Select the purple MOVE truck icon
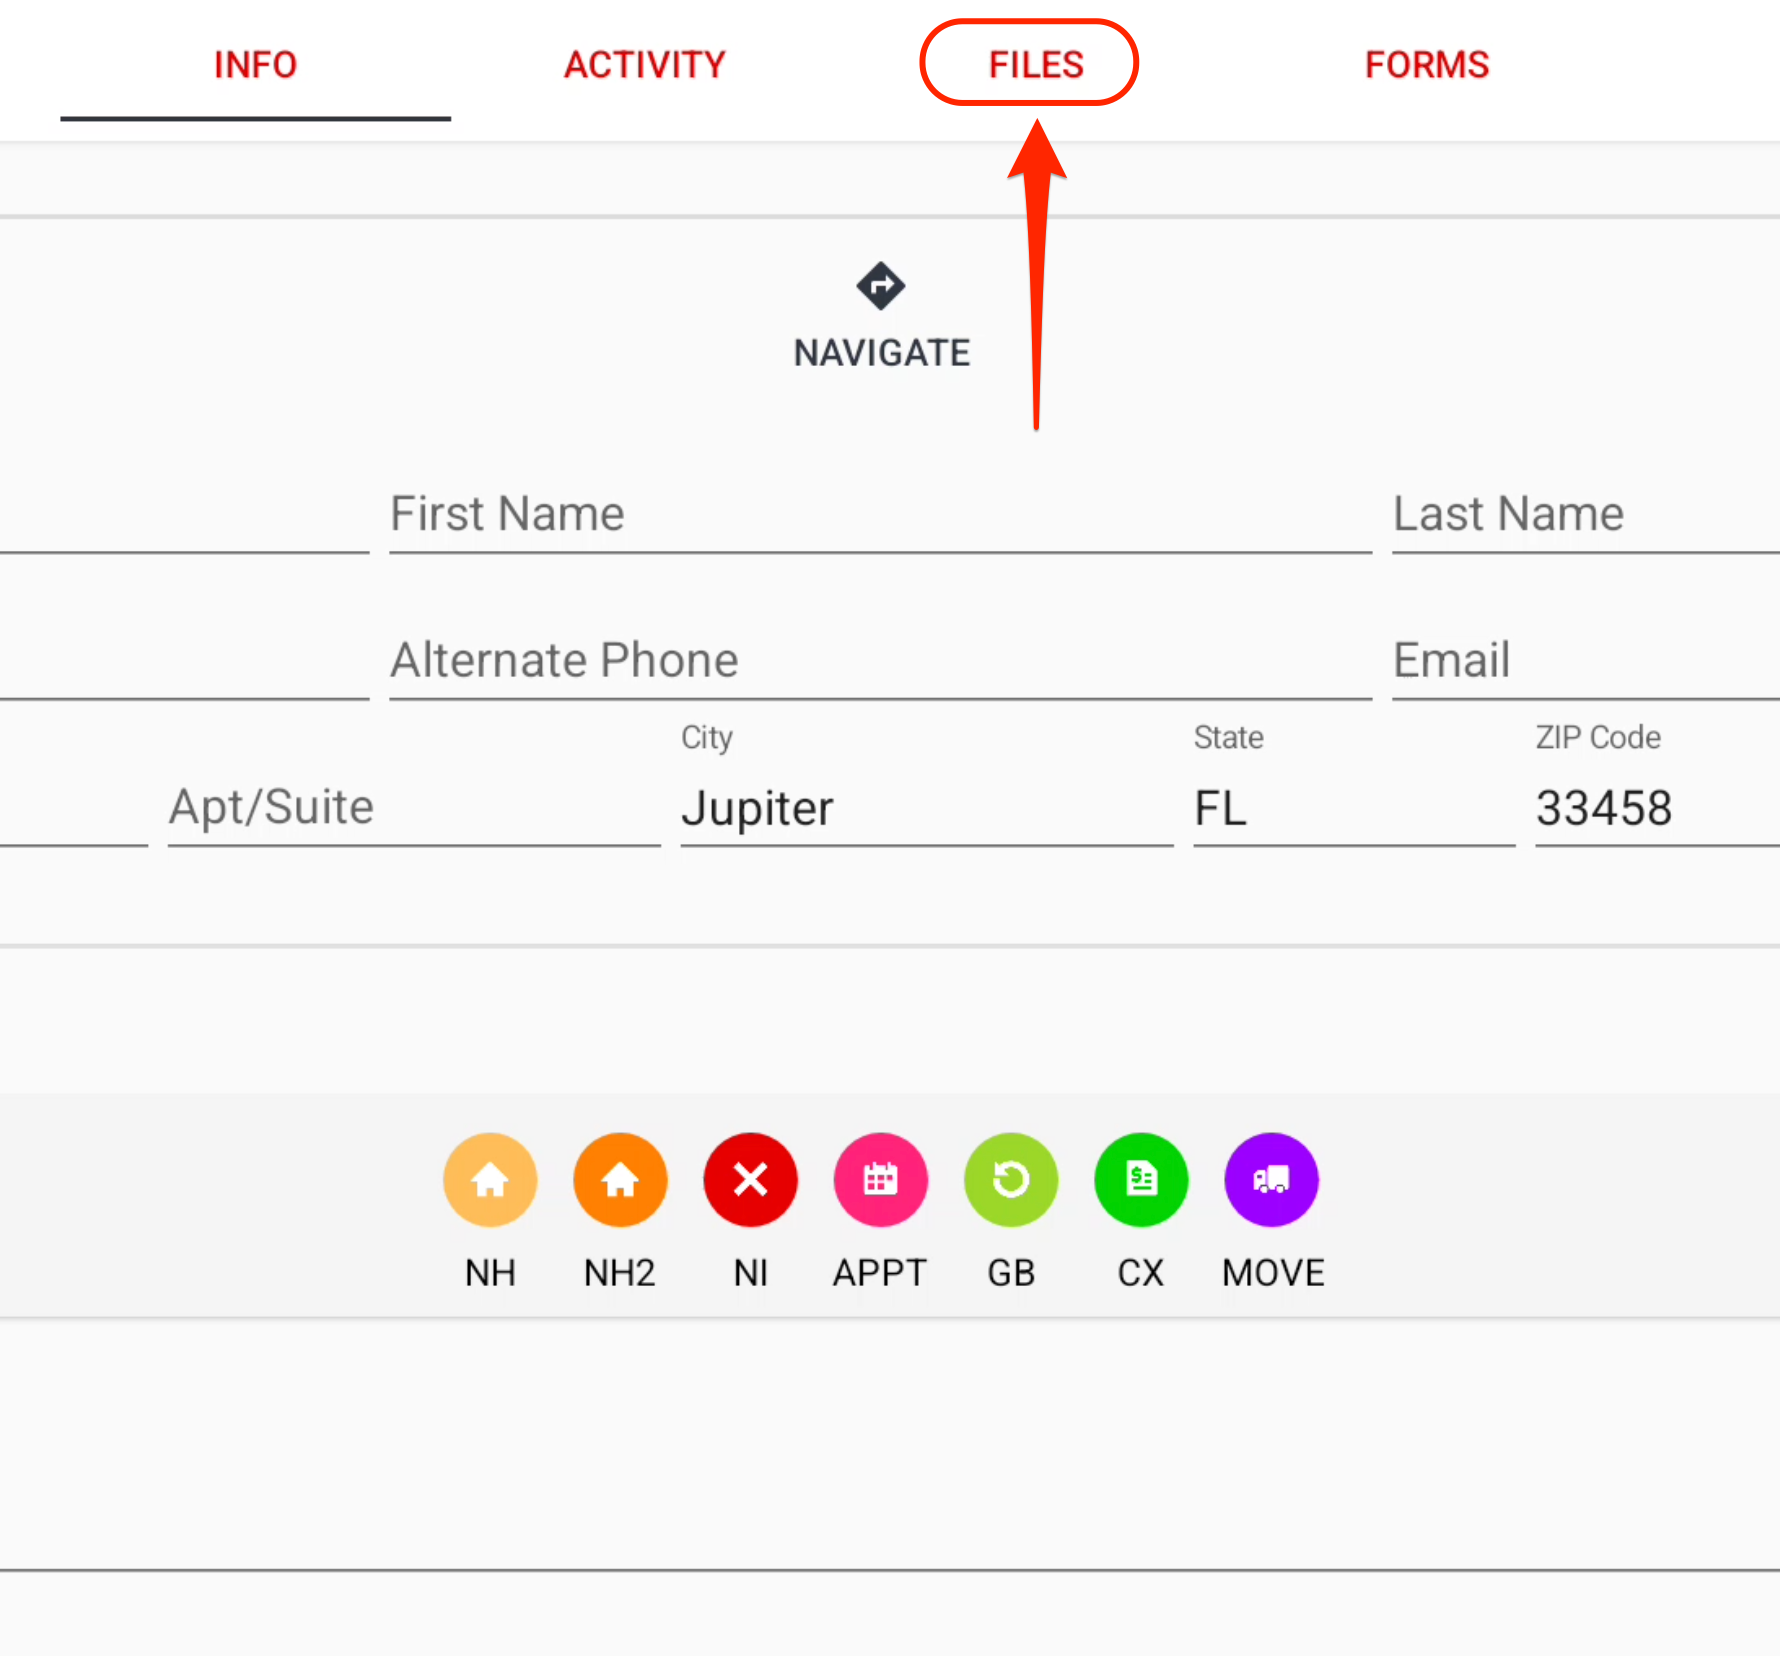Image resolution: width=1780 pixels, height=1656 pixels. click(x=1272, y=1180)
